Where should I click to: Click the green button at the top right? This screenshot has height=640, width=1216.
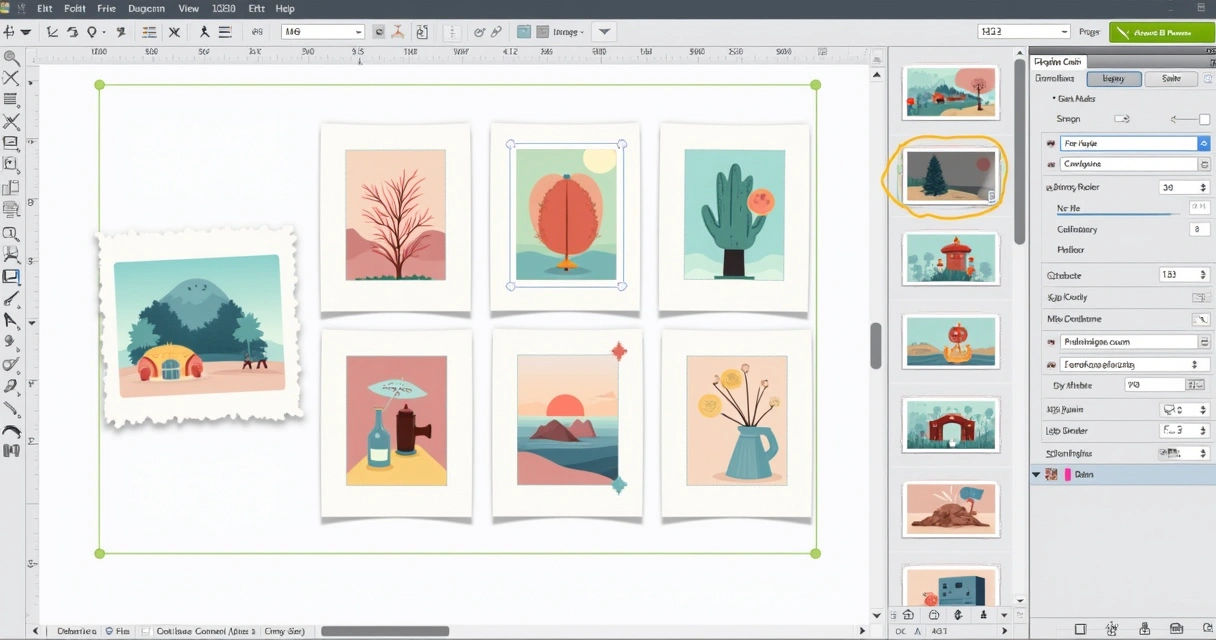point(1161,32)
